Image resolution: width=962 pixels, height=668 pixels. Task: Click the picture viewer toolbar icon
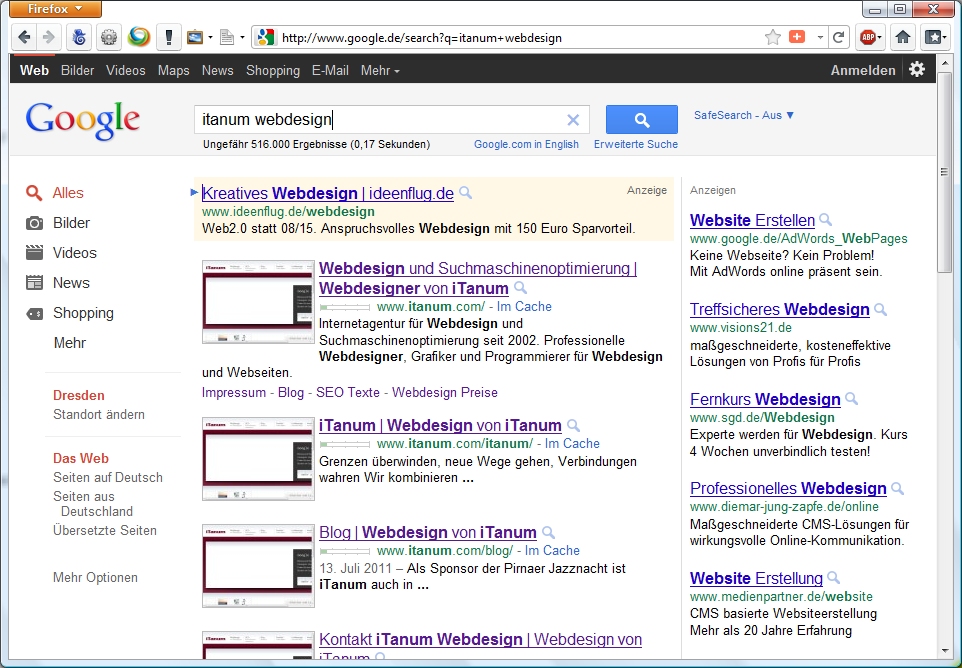(x=195, y=37)
